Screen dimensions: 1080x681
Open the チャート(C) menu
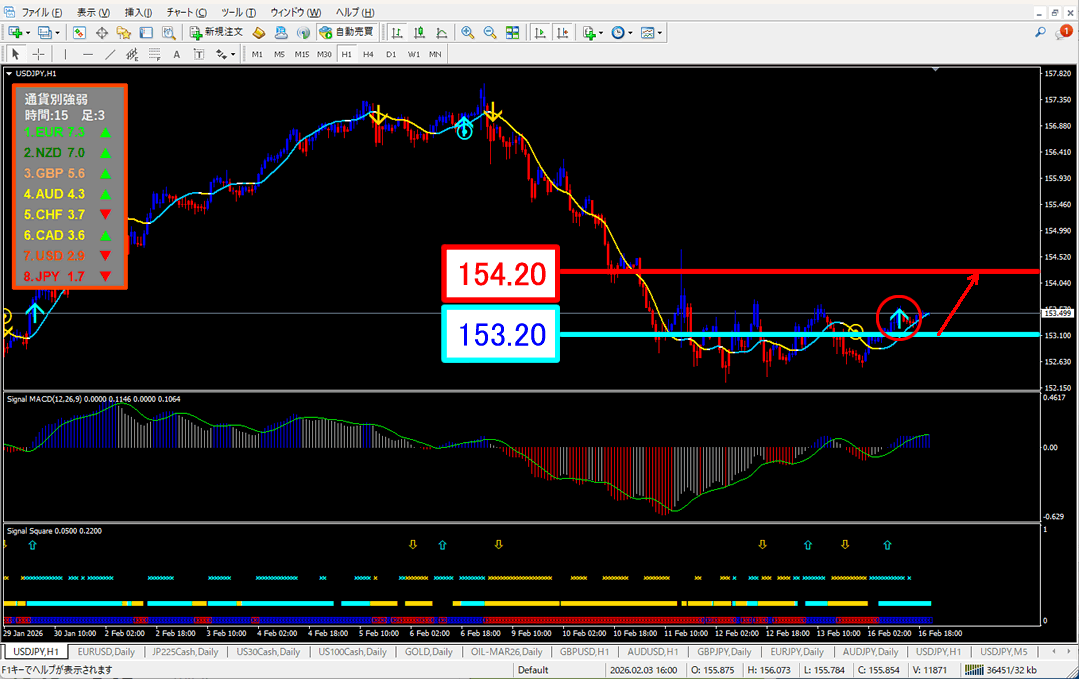pos(186,12)
